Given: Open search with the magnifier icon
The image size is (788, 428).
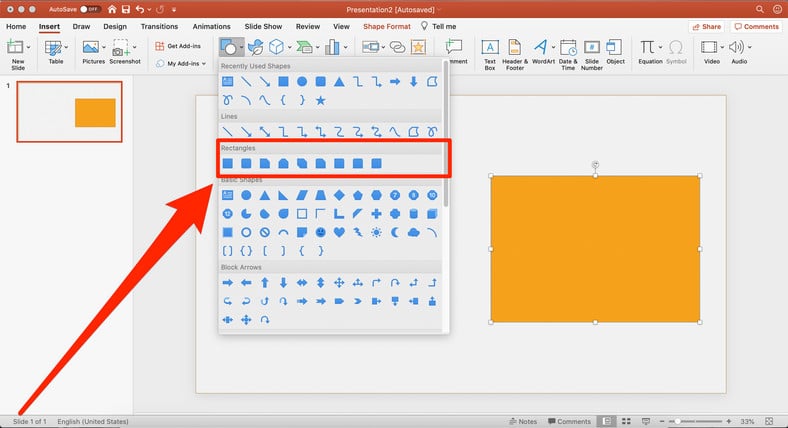Looking at the screenshot, I should coord(760,9).
